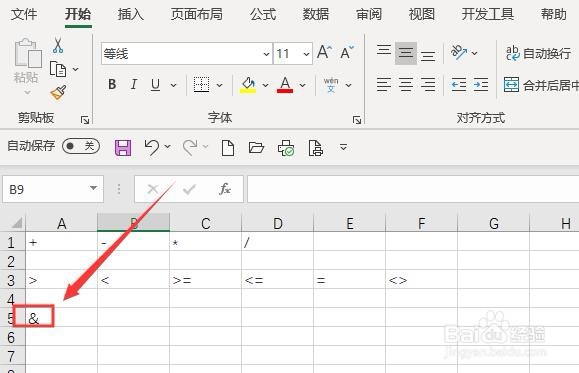Open Name Box B9 dropdown arrow
The height and width of the screenshot is (373, 579).
click(x=93, y=188)
